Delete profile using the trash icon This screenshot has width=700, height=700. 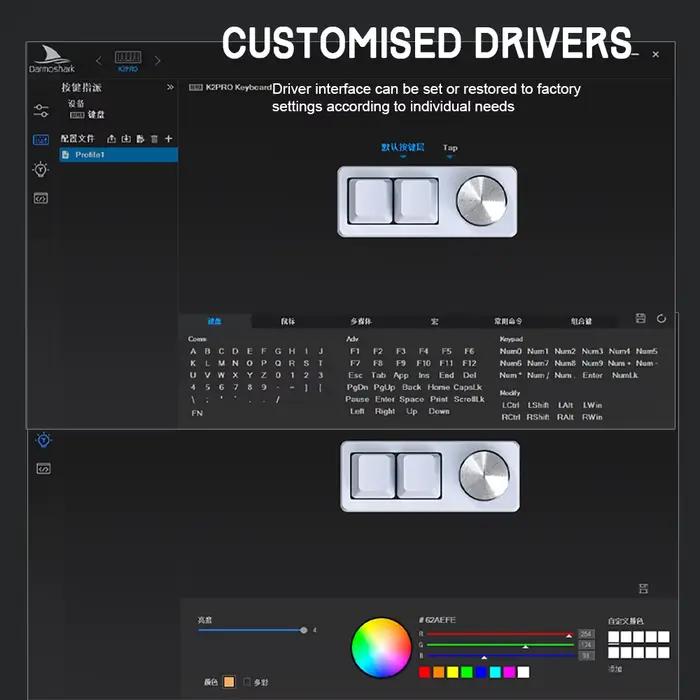click(x=154, y=139)
